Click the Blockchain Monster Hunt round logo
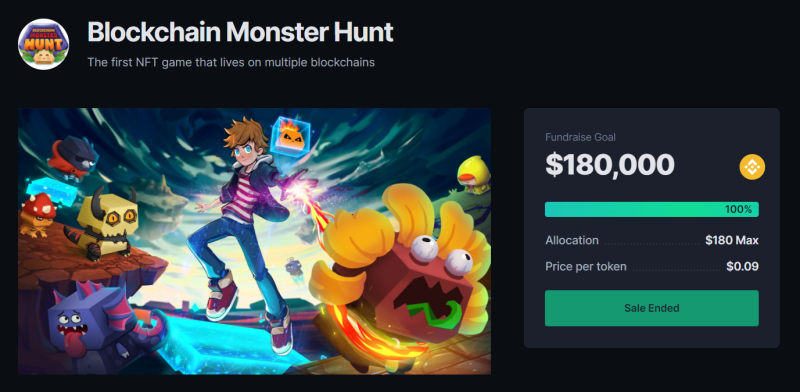This screenshot has width=800, height=392. point(43,44)
